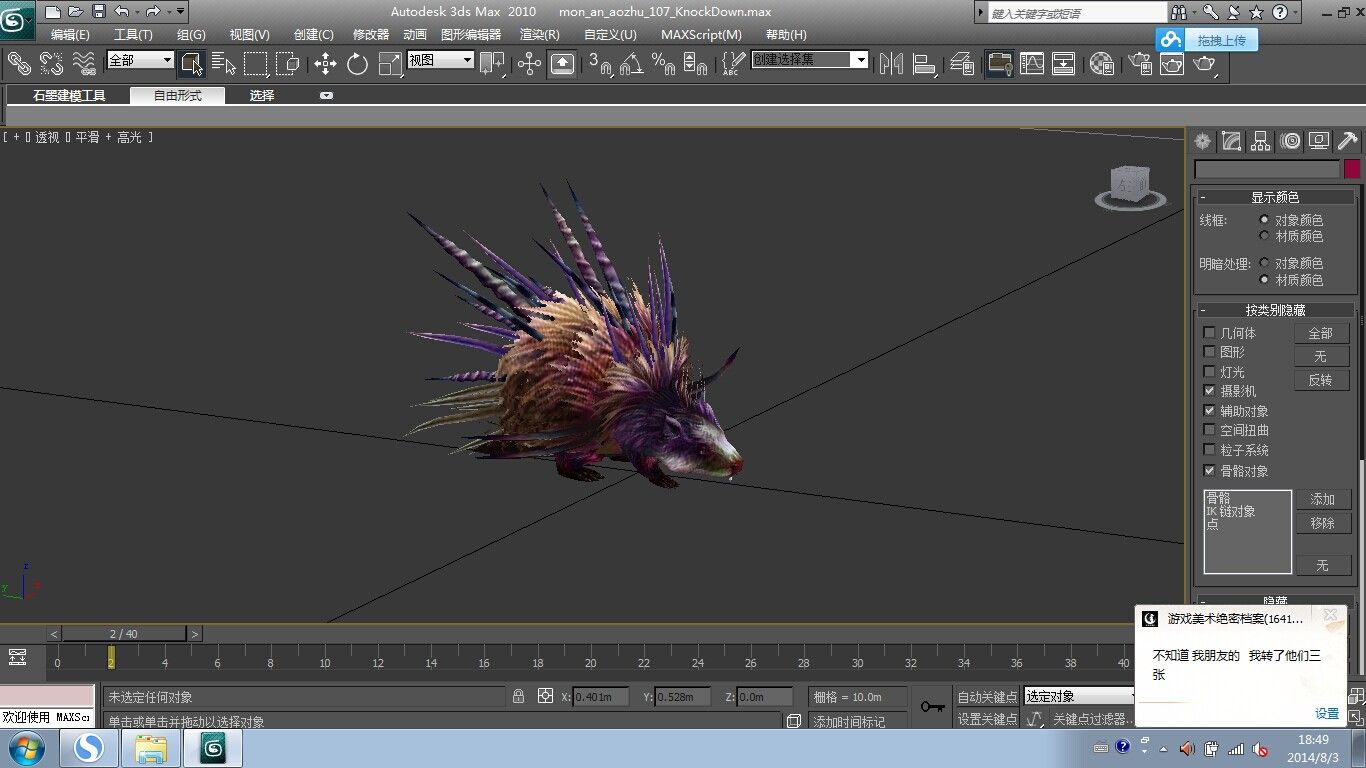Click the Mirror tool icon
The height and width of the screenshot is (768, 1366).
891,64
